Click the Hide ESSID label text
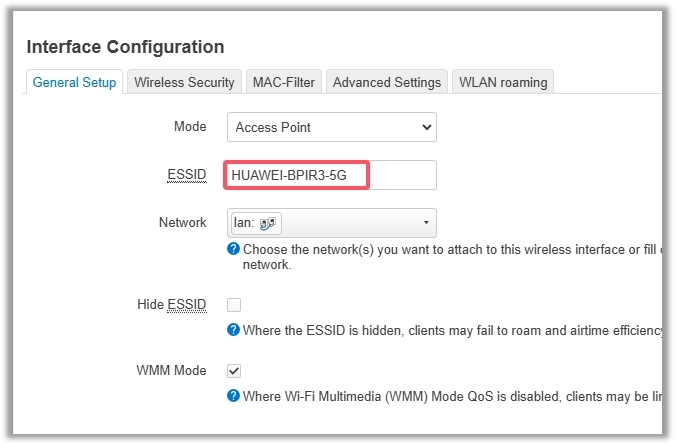Image resolution: width=675 pixels, height=445 pixels. 171,304
